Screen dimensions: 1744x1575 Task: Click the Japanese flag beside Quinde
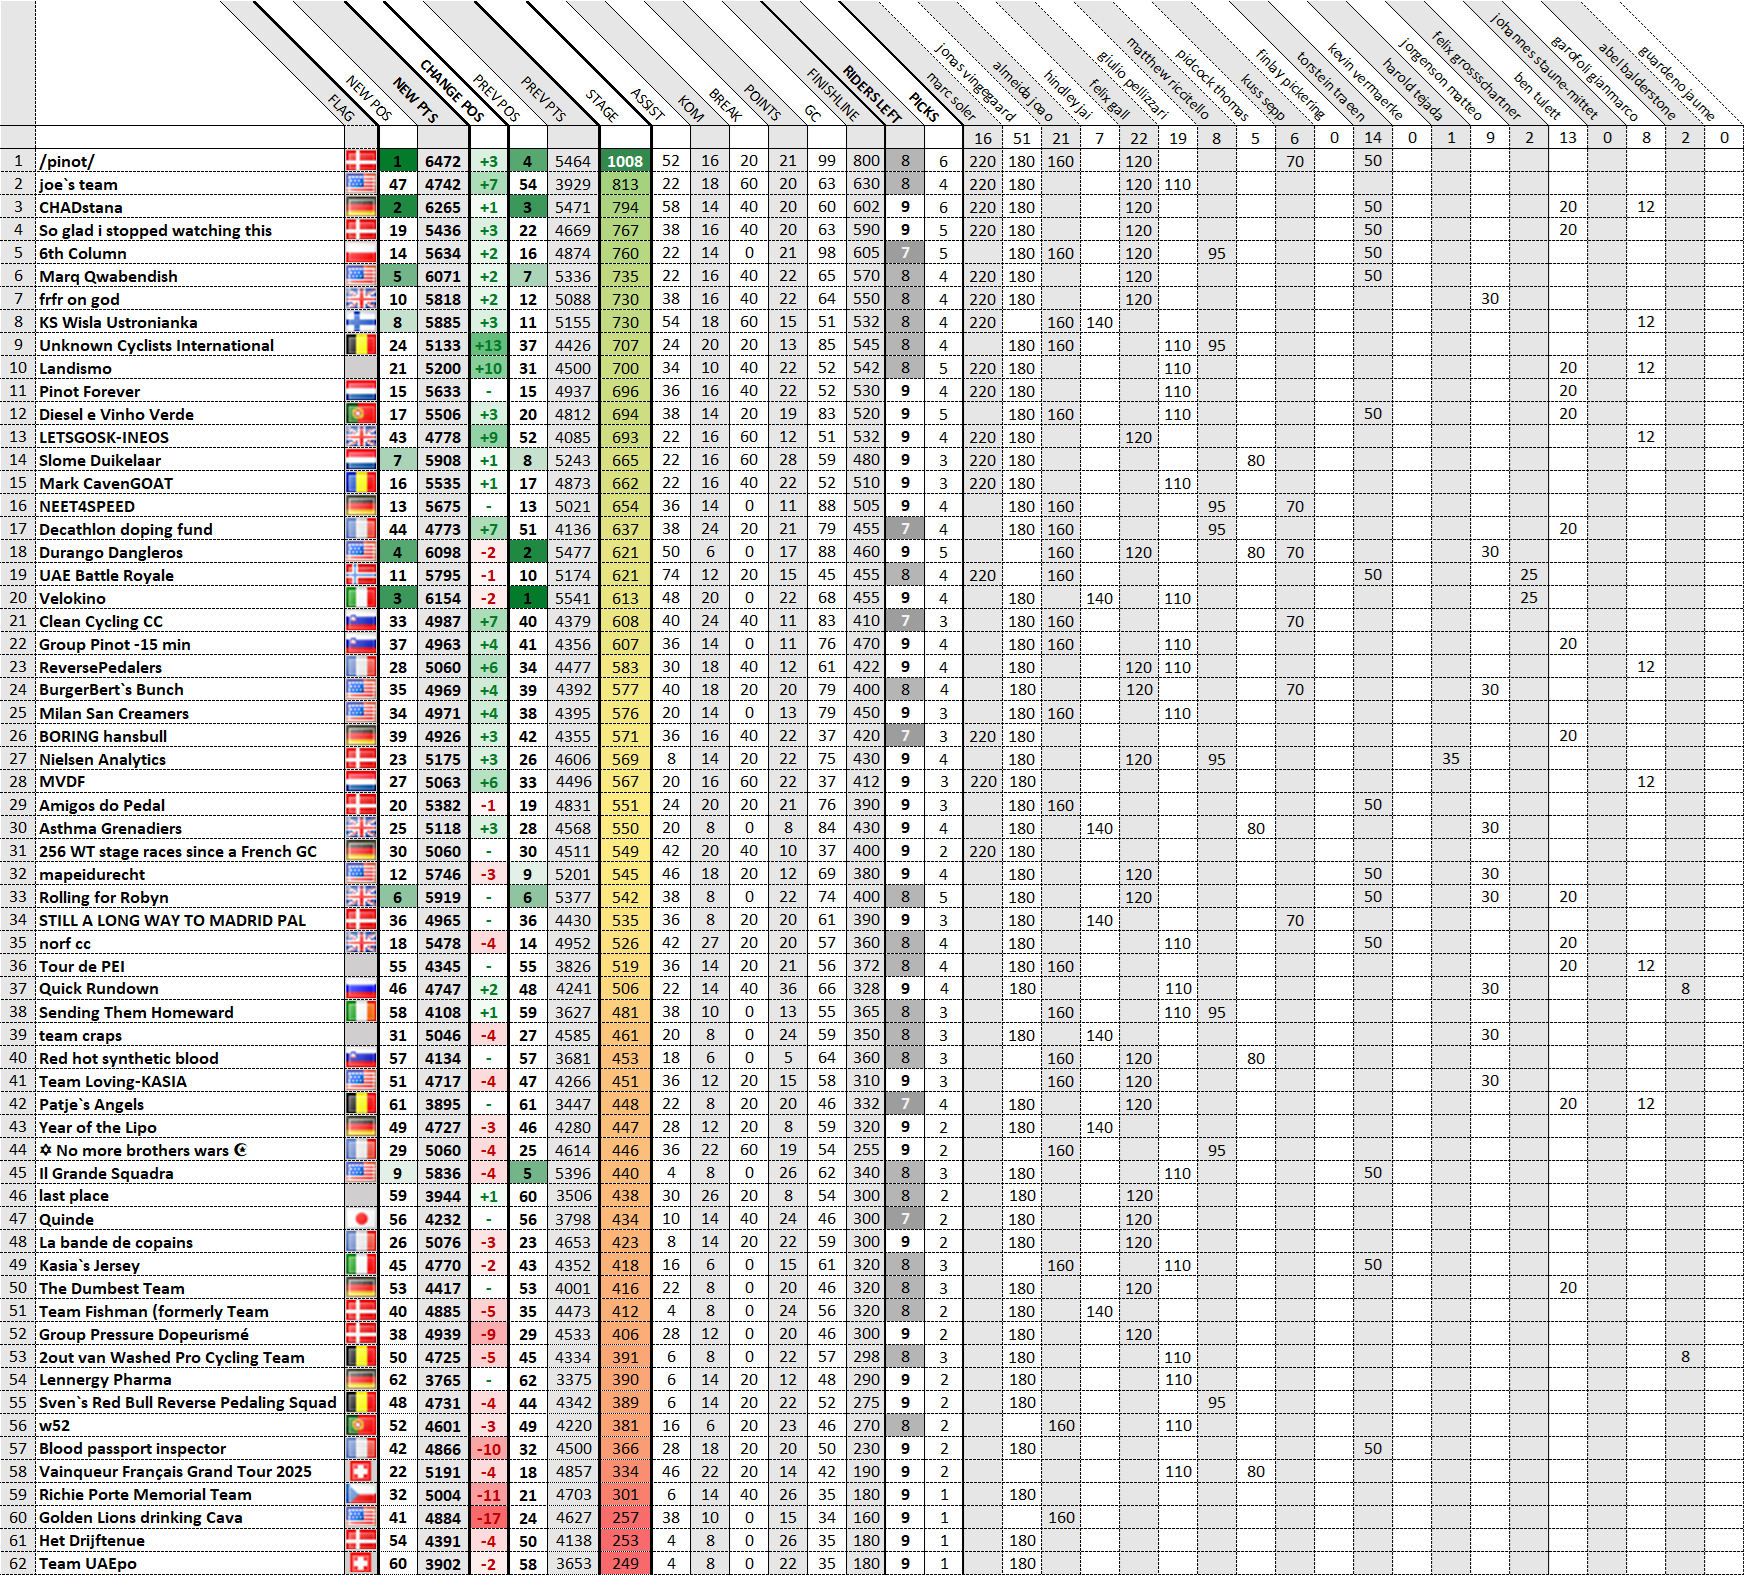click(x=361, y=1219)
